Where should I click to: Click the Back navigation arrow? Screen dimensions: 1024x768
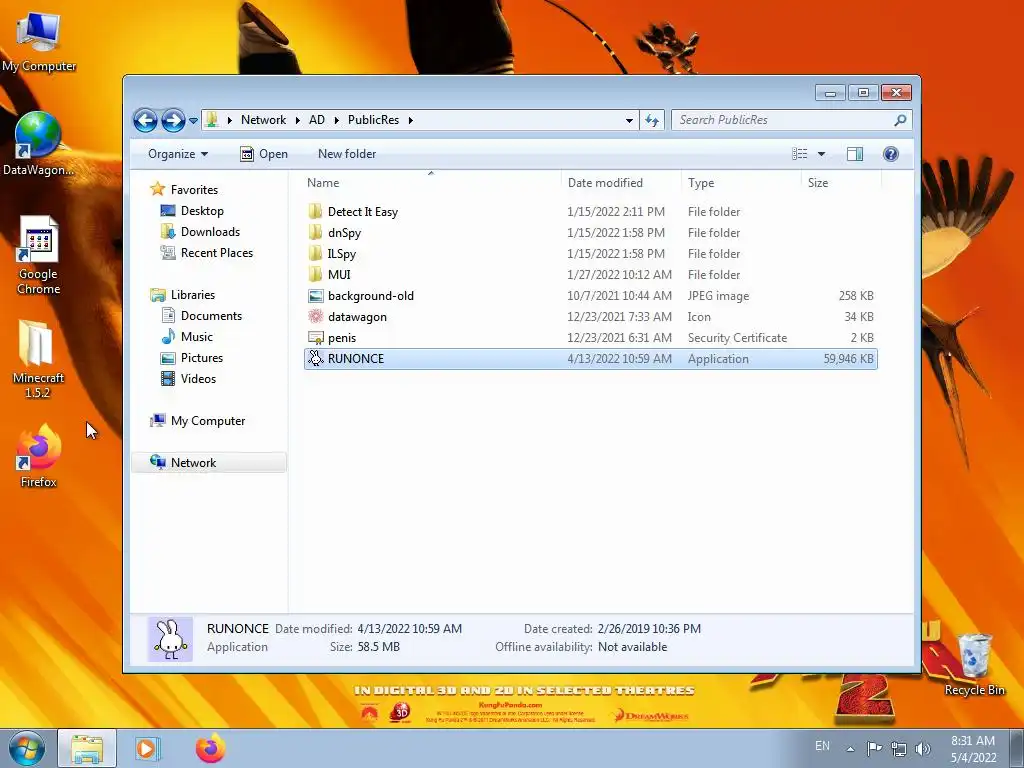tap(145, 120)
